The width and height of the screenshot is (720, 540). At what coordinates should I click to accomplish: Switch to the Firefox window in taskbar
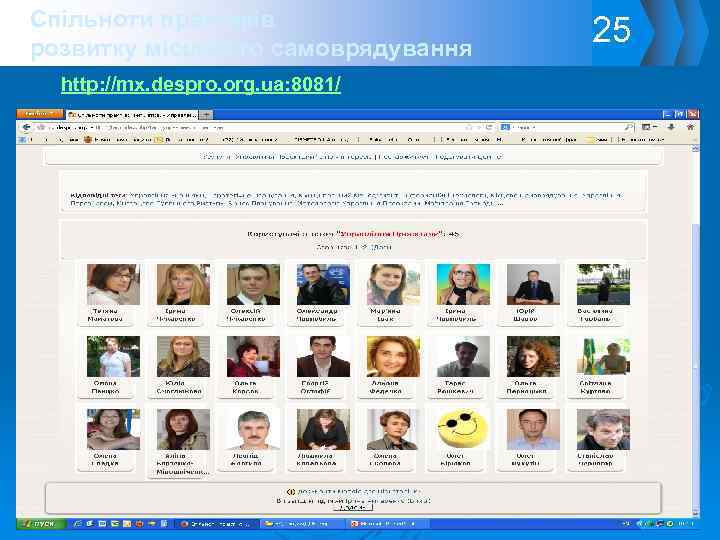pos(218,523)
